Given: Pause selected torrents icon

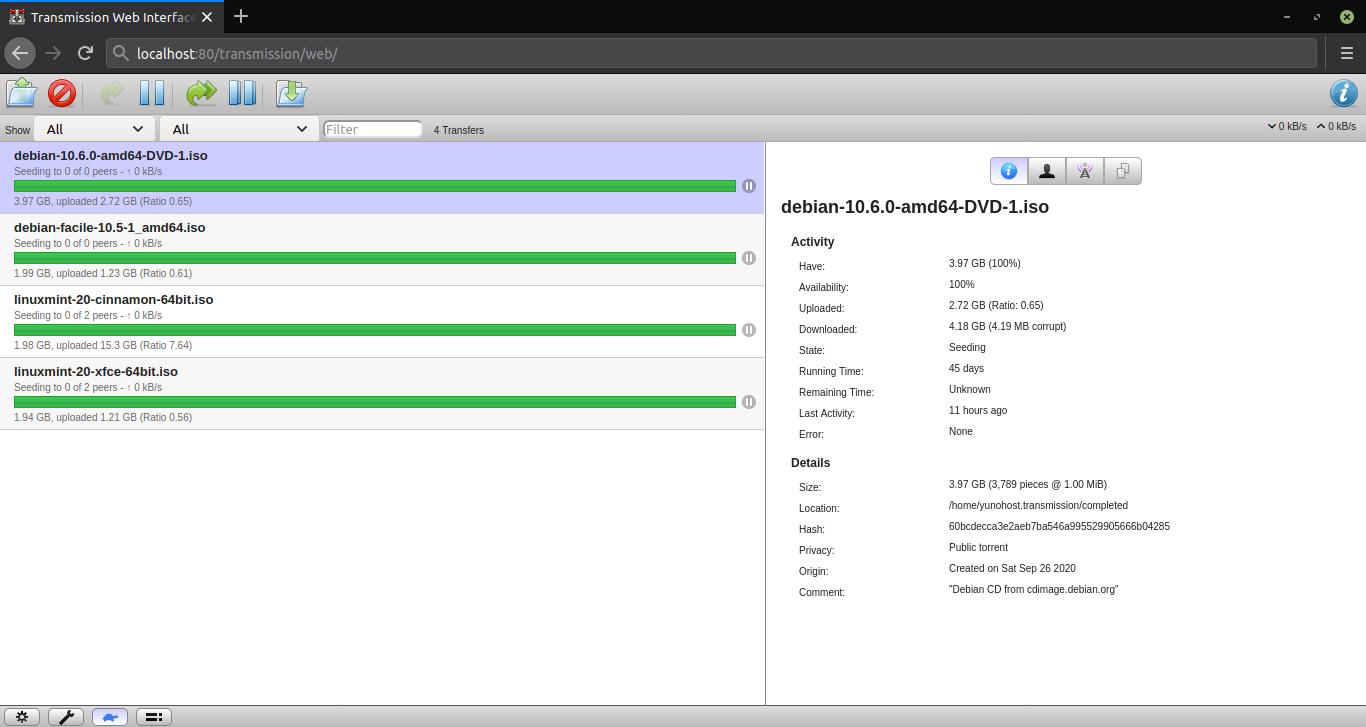Looking at the screenshot, I should [x=152, y=93].
